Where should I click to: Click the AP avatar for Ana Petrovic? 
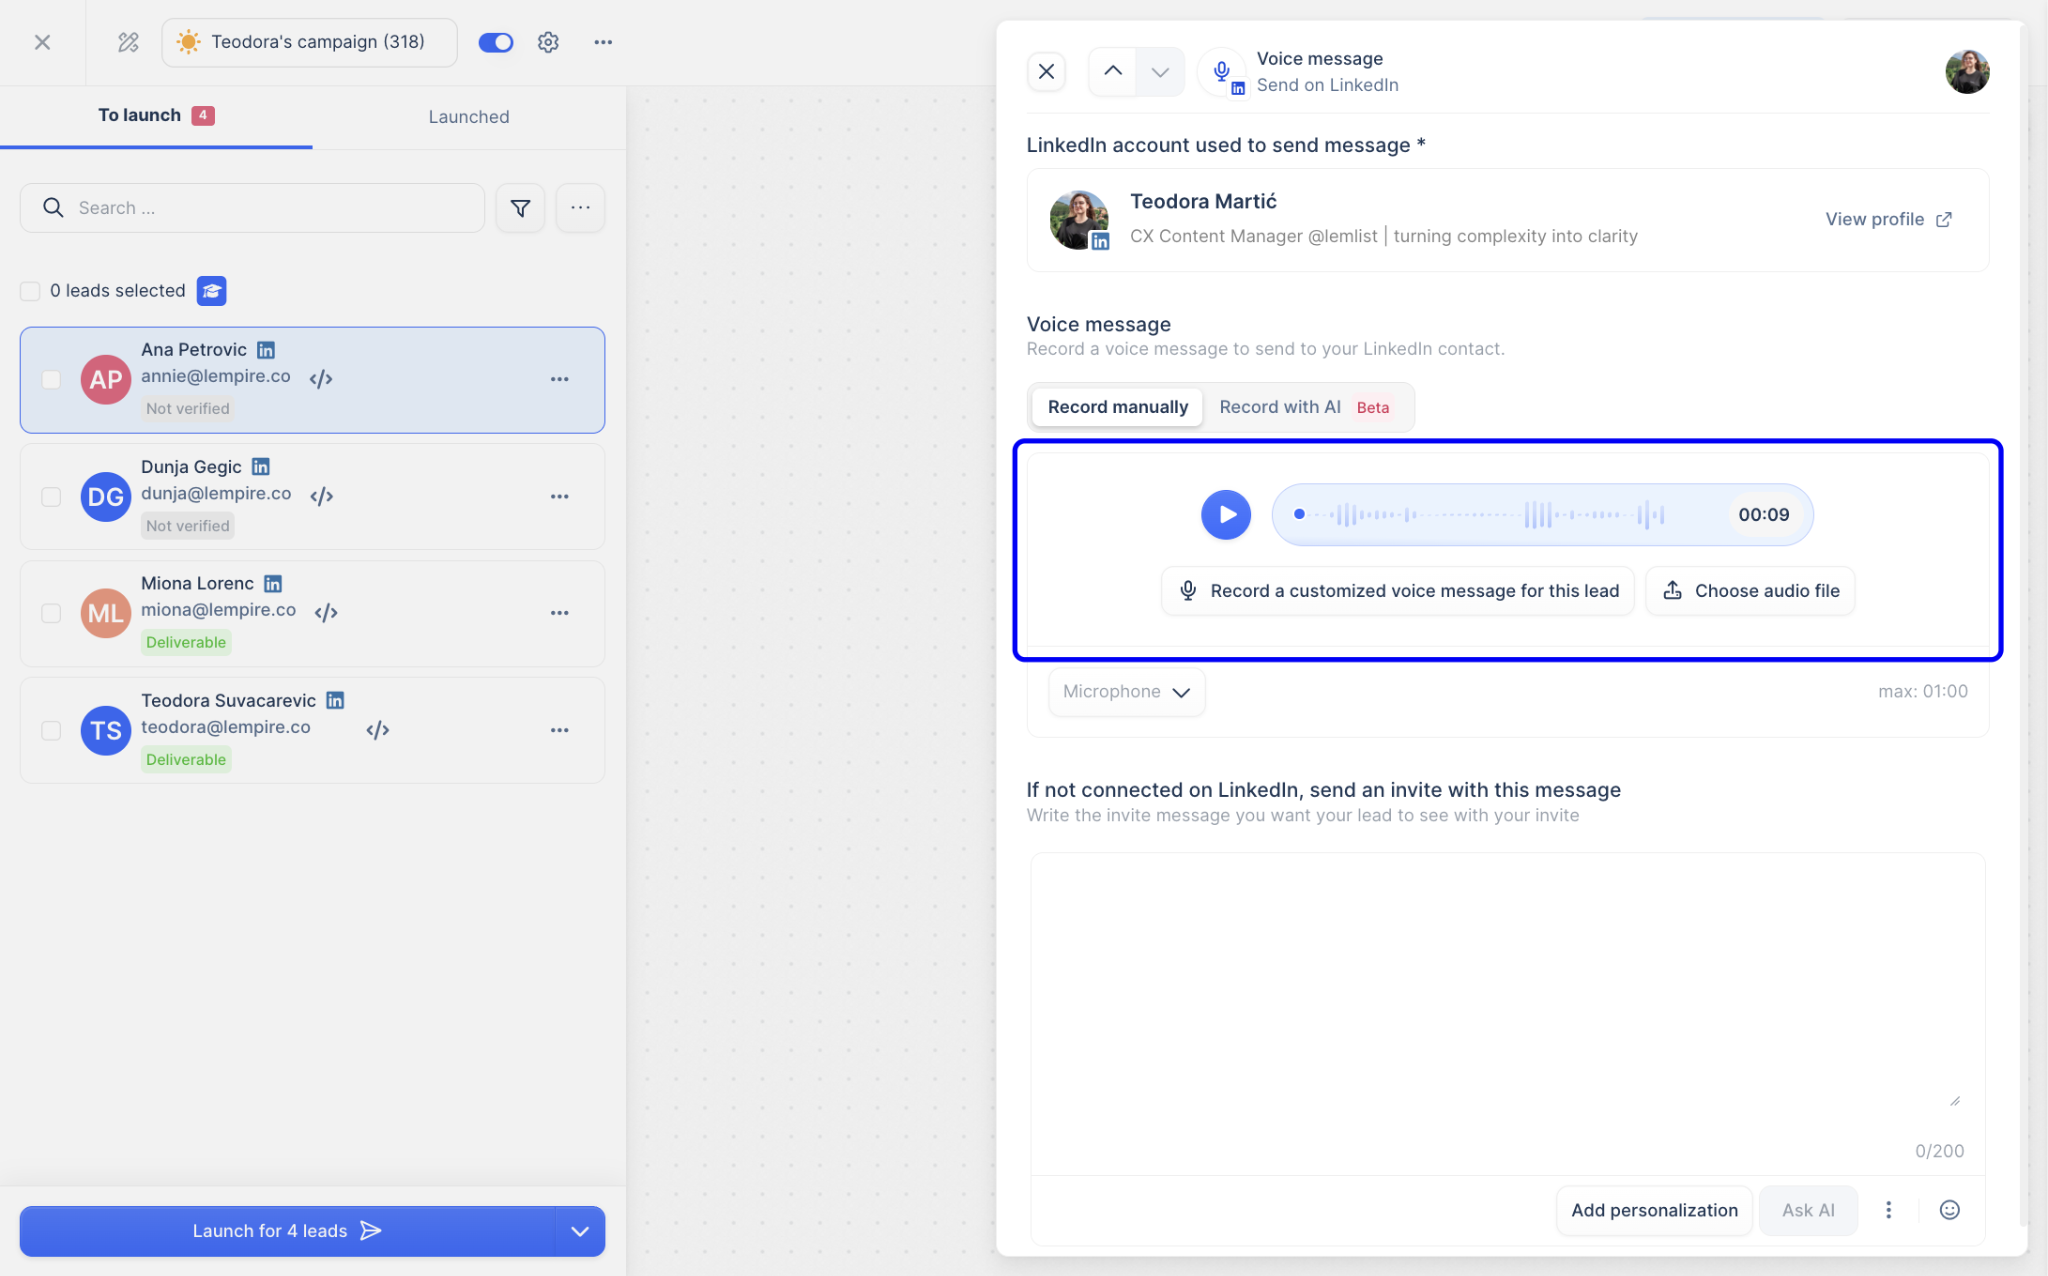106,380
